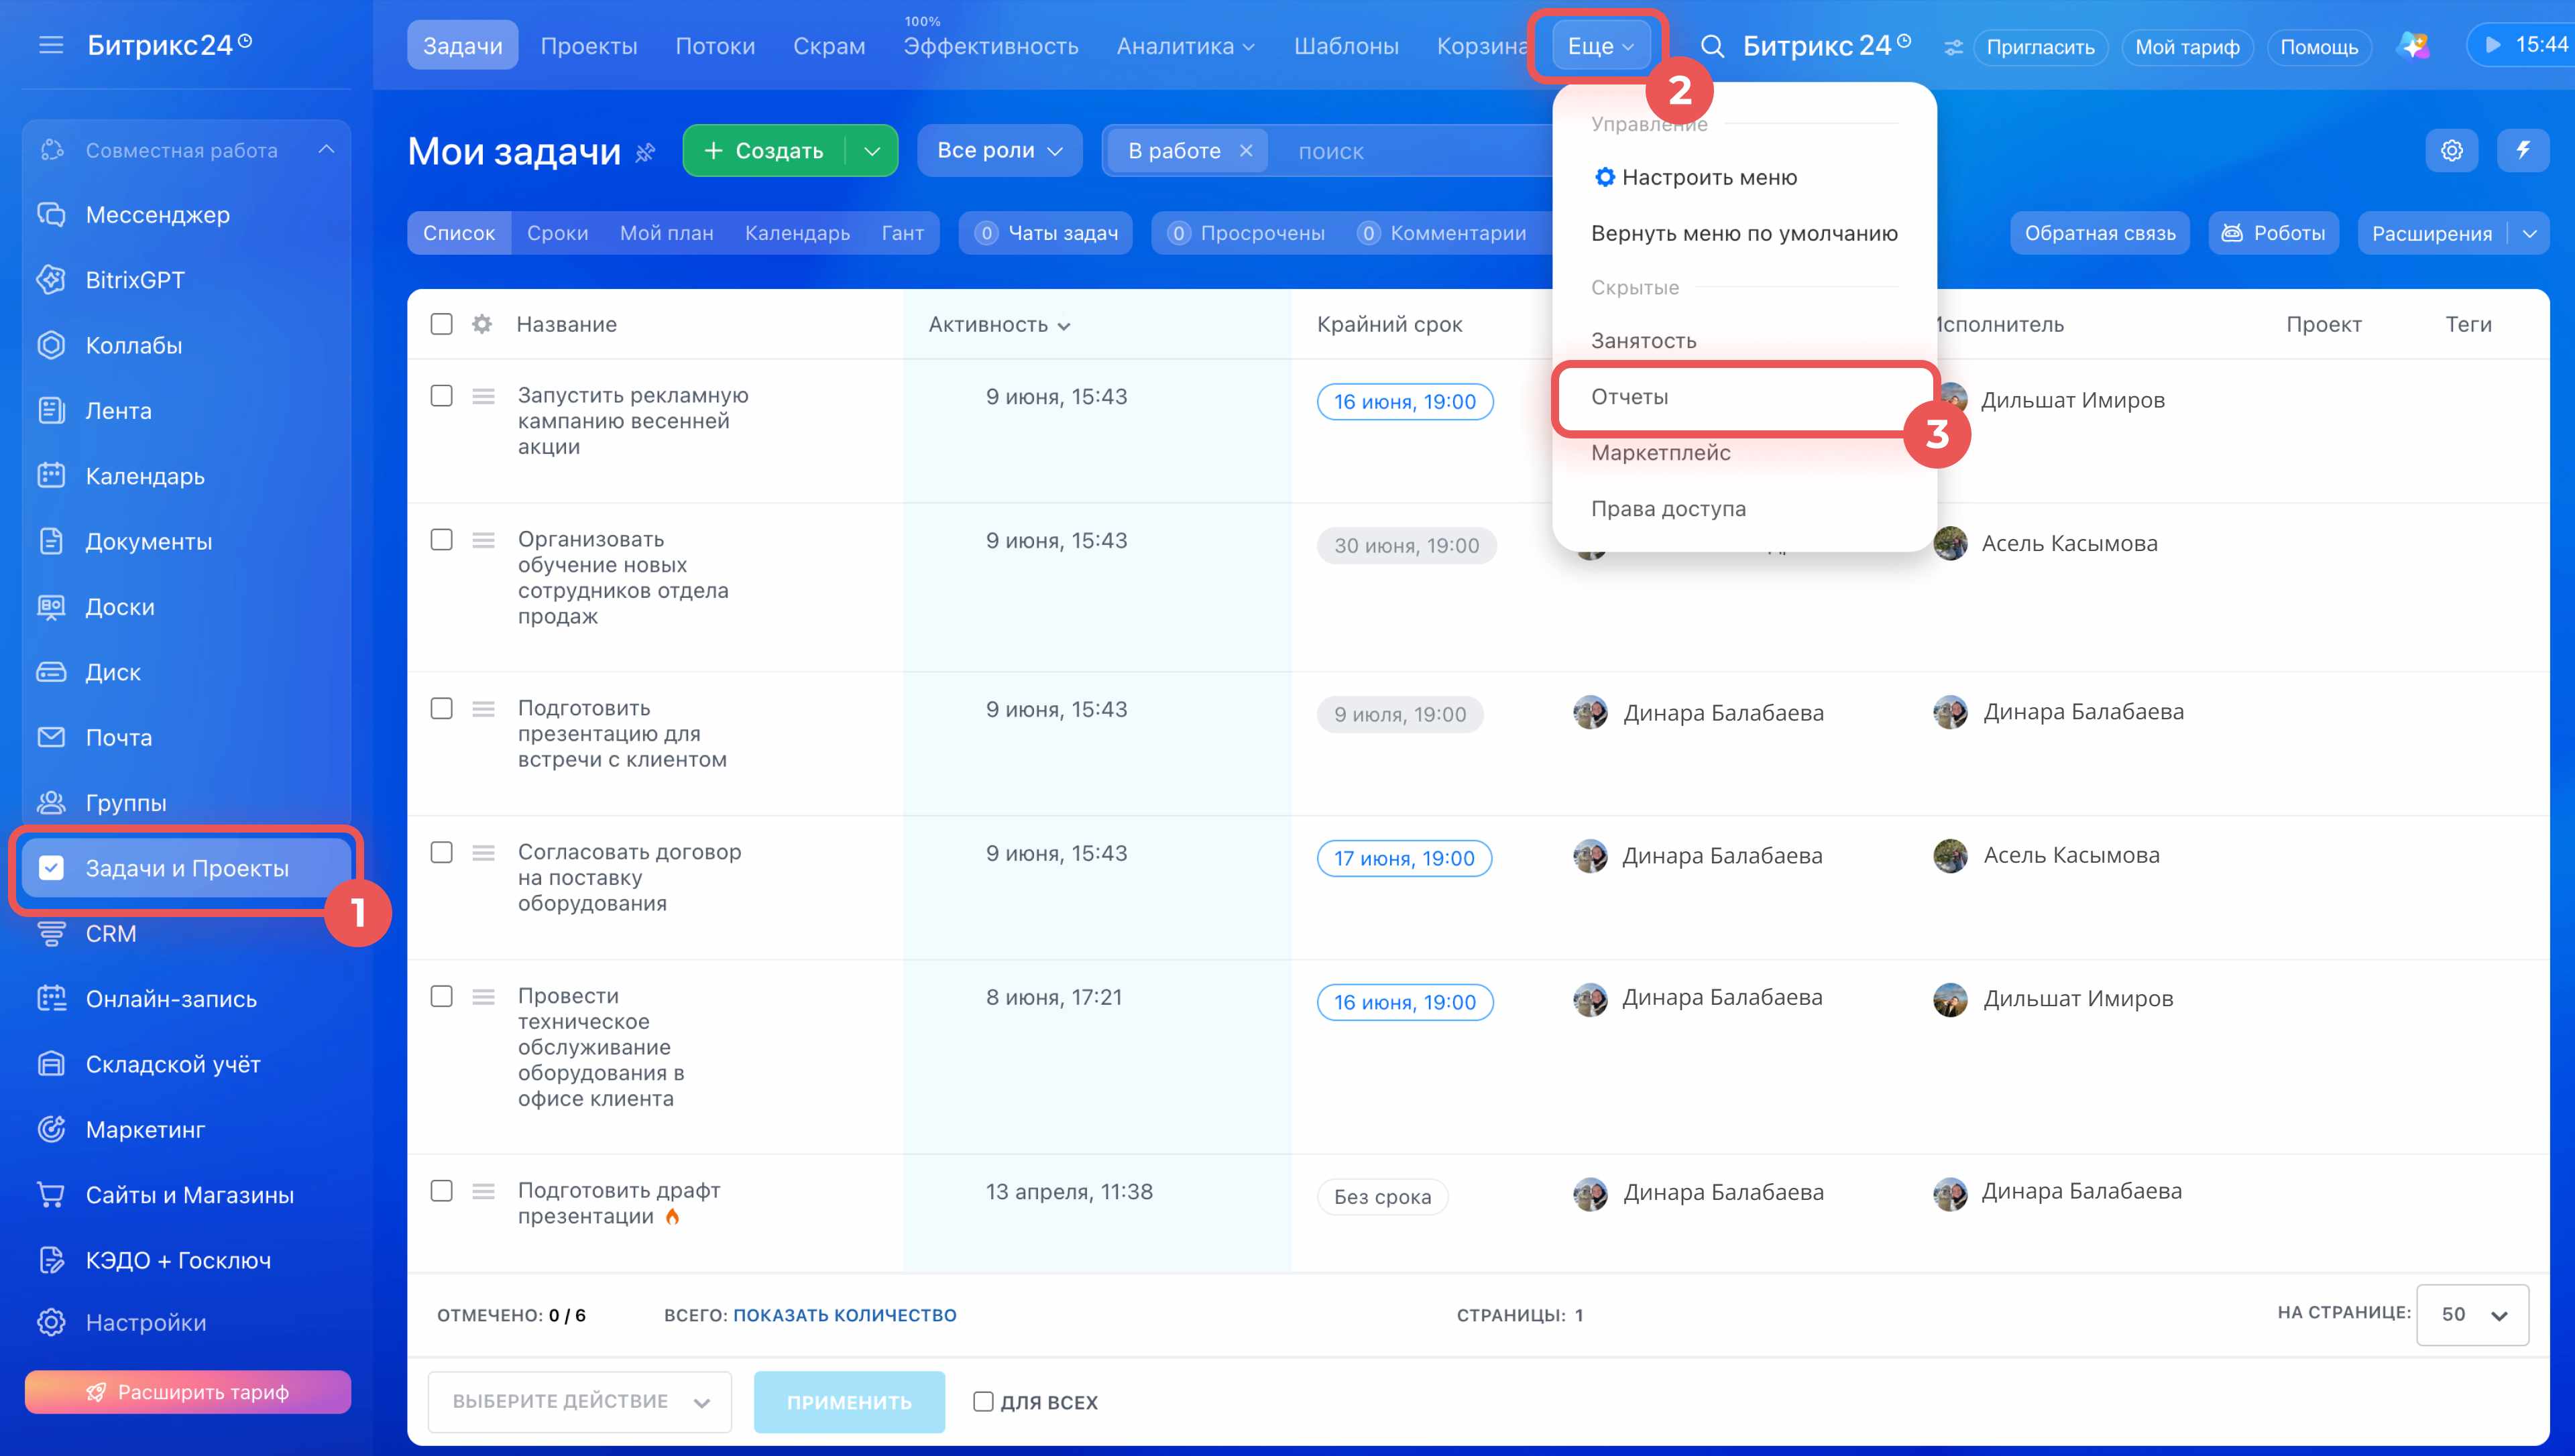Switch to the Календарь view tab
Image resolution: width=2575 pixels, height=1456 pixels.
[797, 233]
